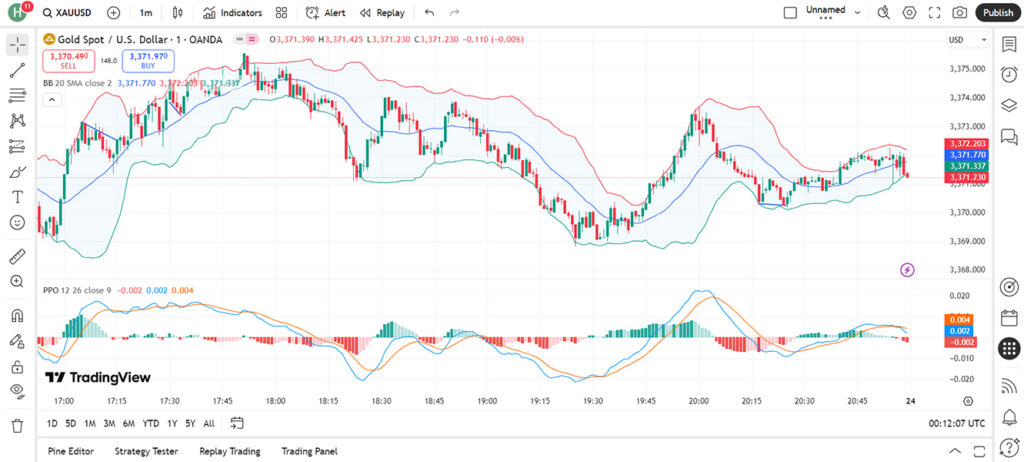This screenshot has width=1024, height=462.
Task: Select the Text tool in left toolbar
Action: 18,197
